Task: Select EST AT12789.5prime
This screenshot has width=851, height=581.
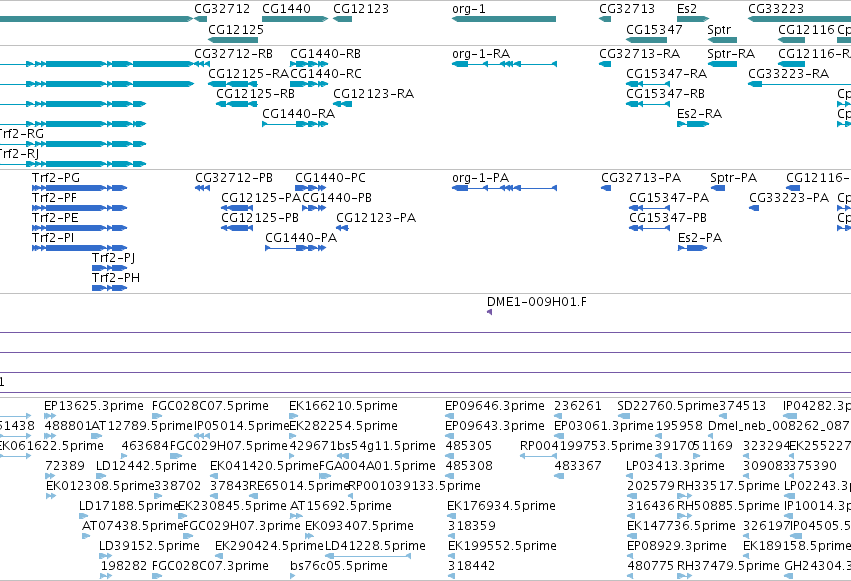Action: 142,426
